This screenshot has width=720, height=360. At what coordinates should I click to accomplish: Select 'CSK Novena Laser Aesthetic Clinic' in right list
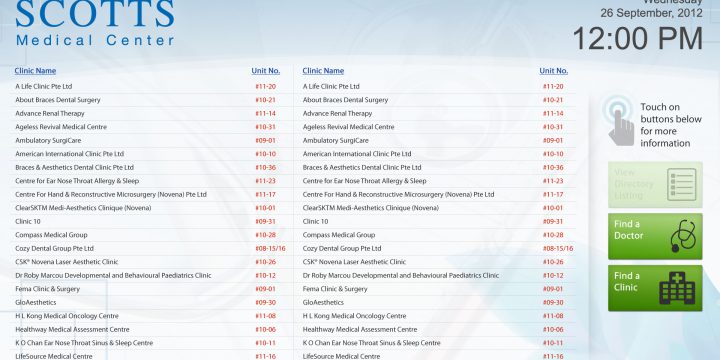[x=354, y=262]
